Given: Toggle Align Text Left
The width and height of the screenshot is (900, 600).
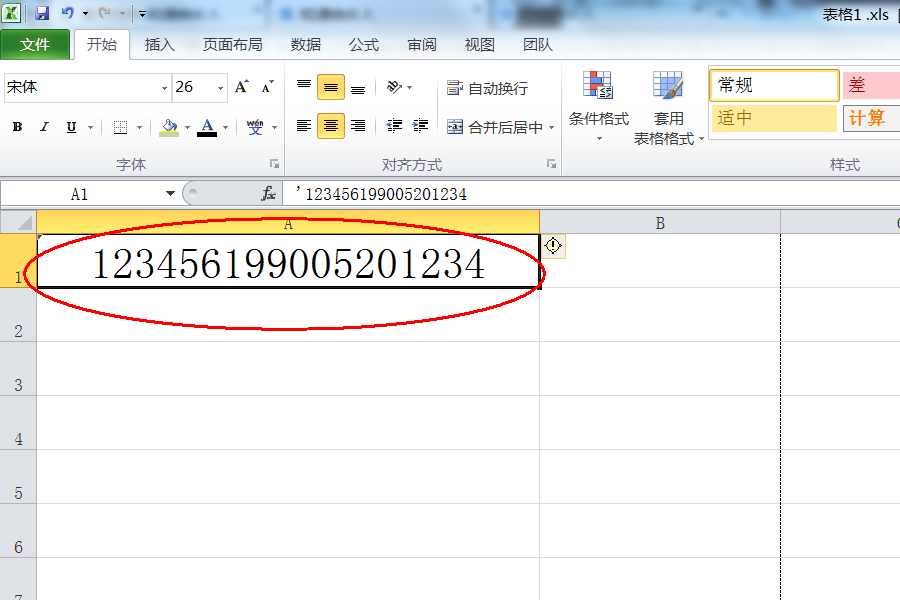Looking at the screenshot, I should (x=304, y=126).
